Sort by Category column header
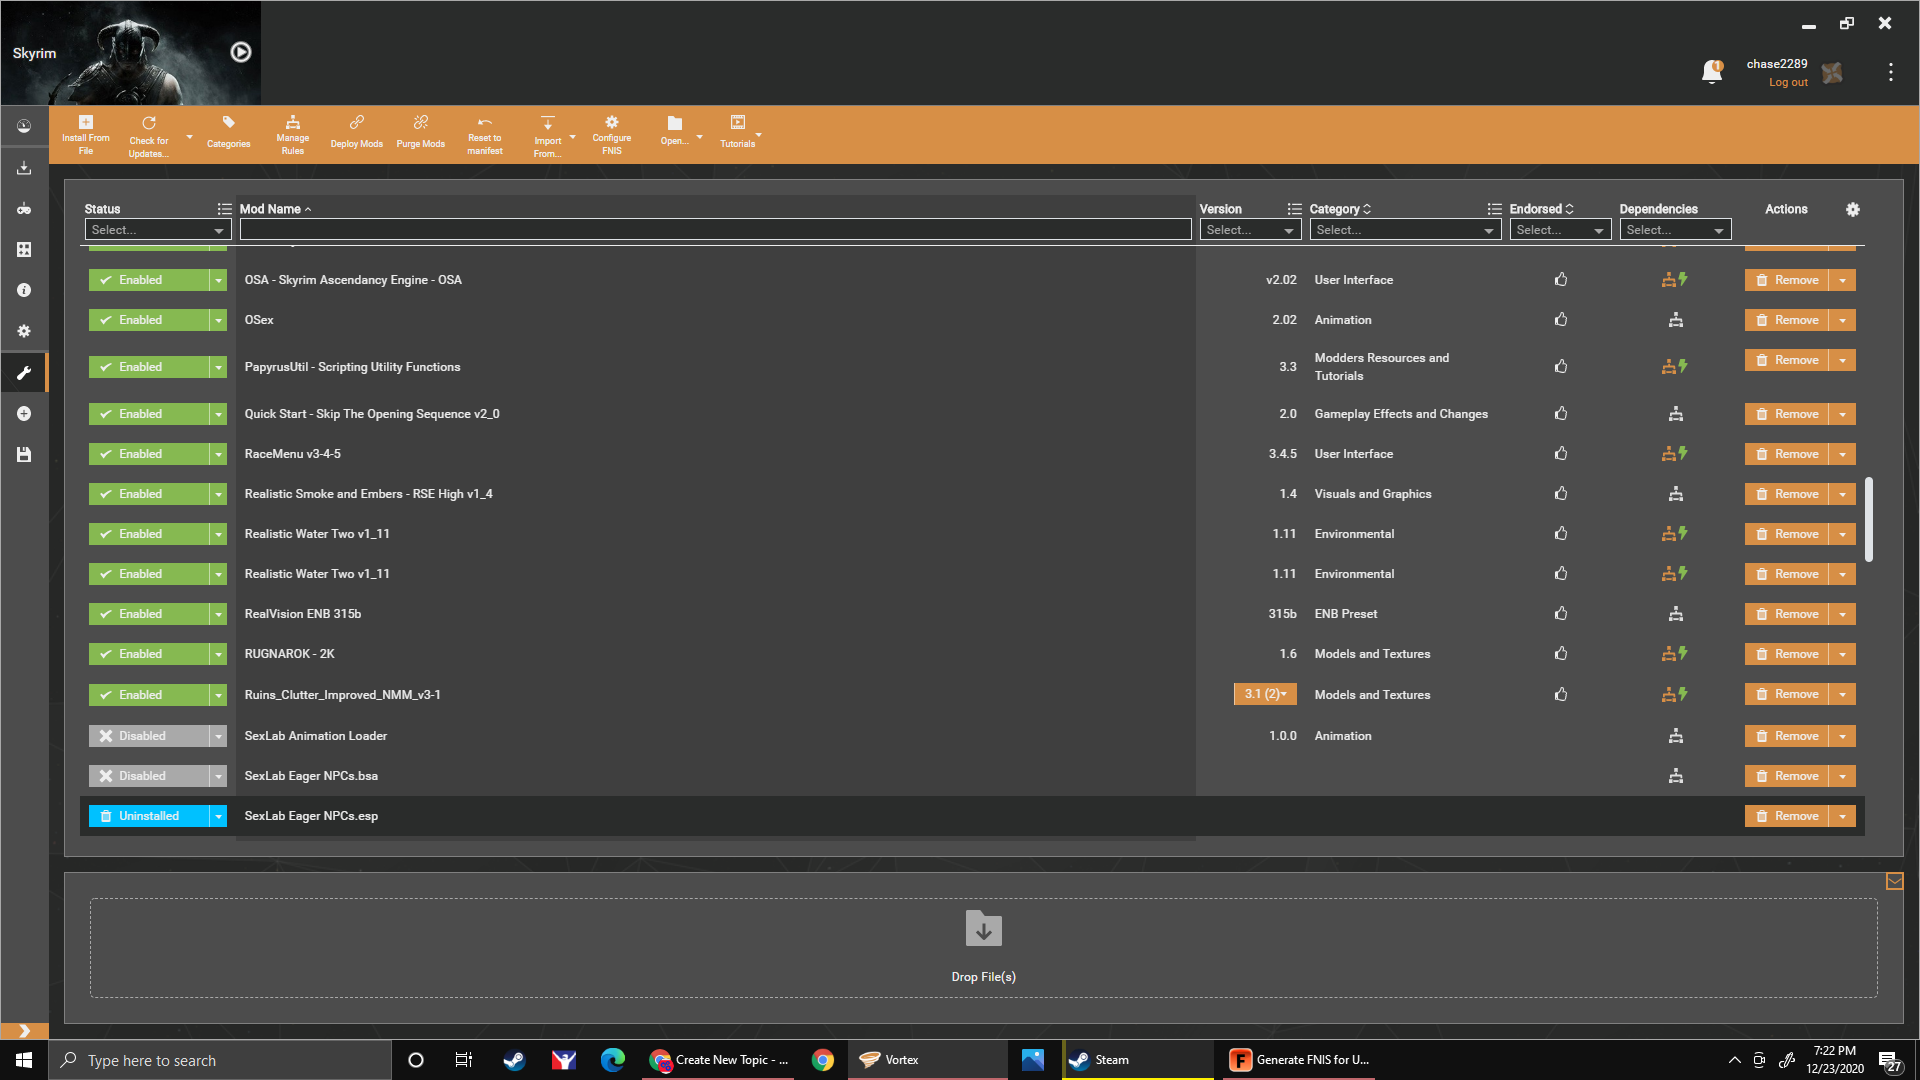The width and height of the screenshot is (1920, 1080). (1340, 209)
